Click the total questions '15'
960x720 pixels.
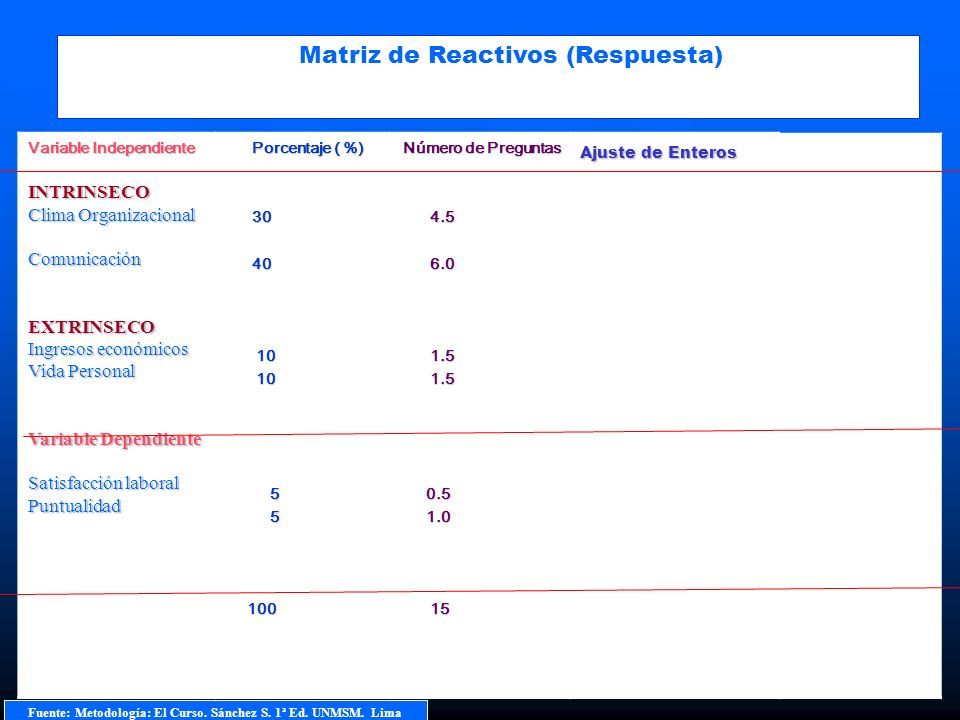pyautogui.click(x=440, y=609)
